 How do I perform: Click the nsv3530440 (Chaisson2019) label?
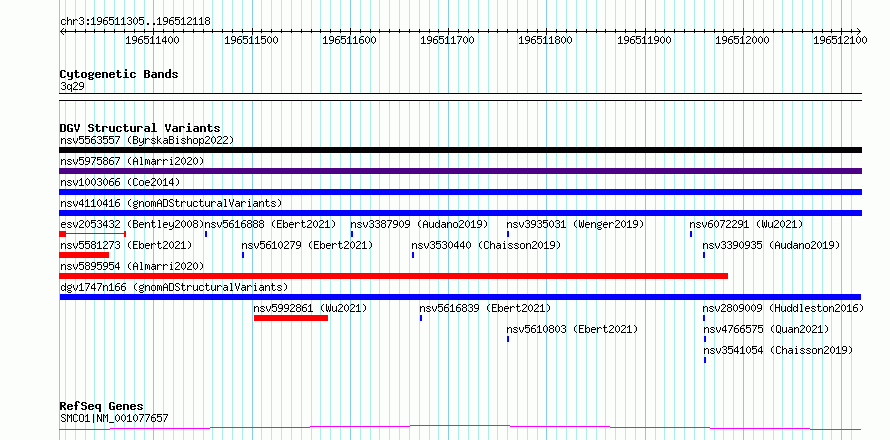click(486, 245)
